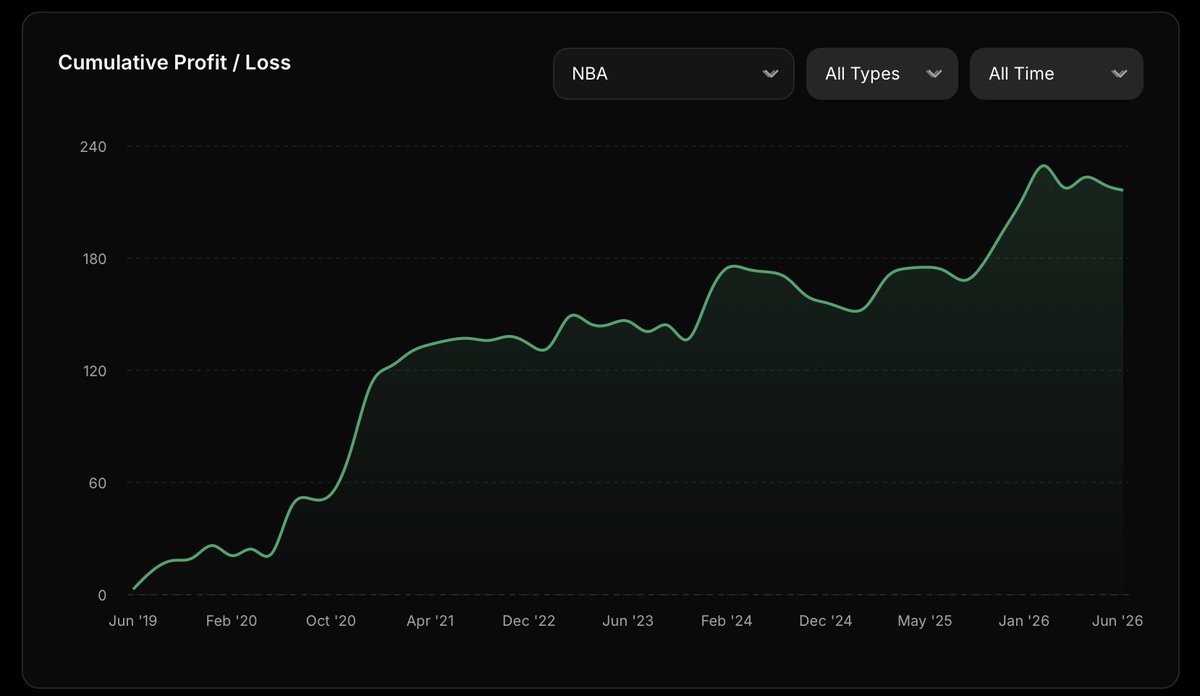Image resolution: width=1200 pixels, height=696 pixels.
Task: Click the 120 y-axis label
Action: tap(93, 371)
